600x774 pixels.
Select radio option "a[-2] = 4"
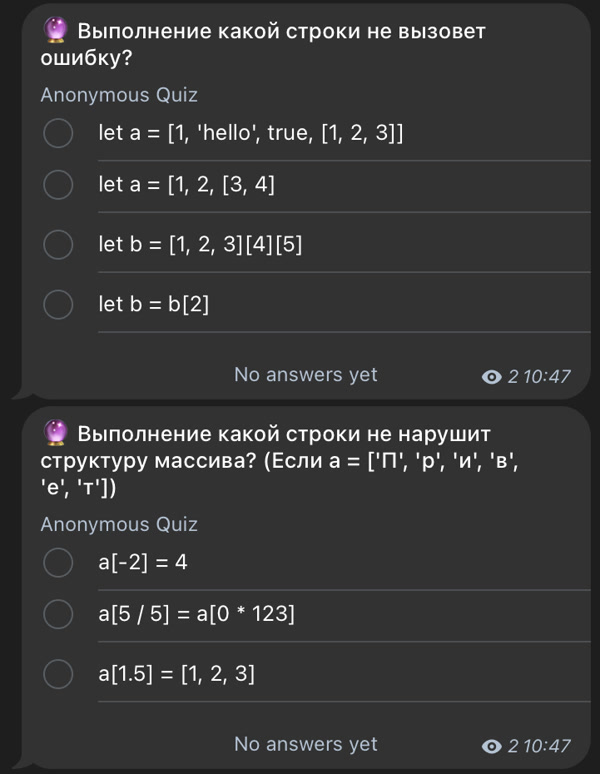pos(58,562)
